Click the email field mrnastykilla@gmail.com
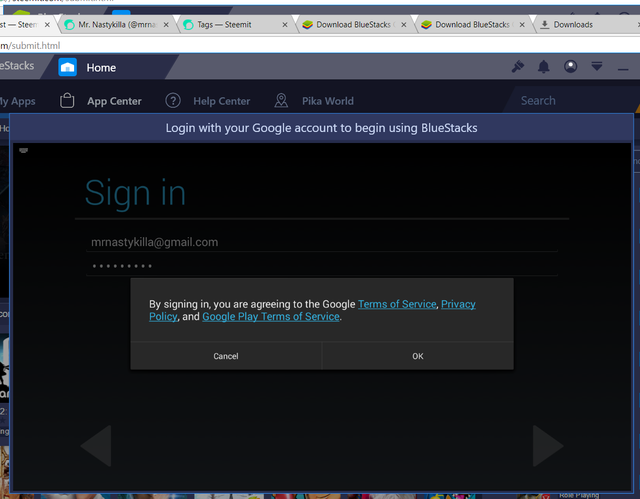The width and height of the screenshot is (640, 499). coord(322,242)
